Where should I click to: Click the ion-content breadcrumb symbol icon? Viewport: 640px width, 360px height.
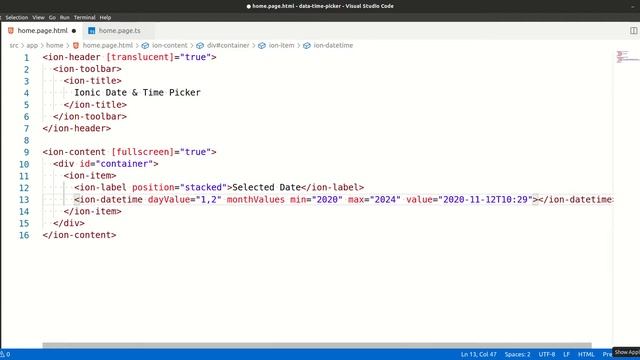145,46
